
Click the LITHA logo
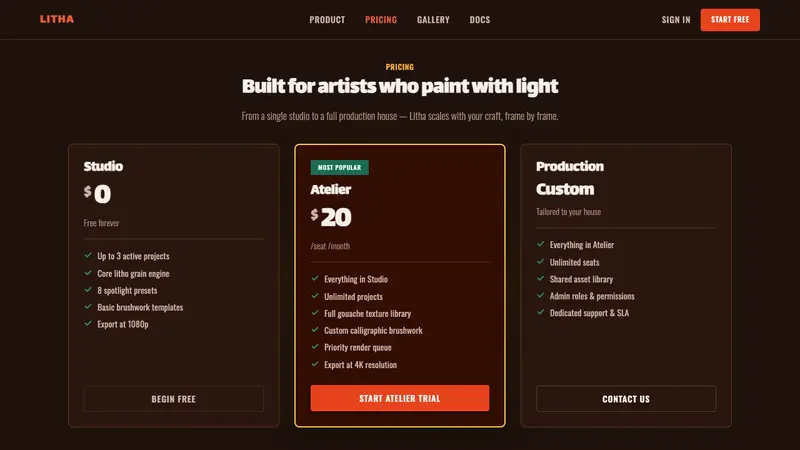click(x=57, y=19)
